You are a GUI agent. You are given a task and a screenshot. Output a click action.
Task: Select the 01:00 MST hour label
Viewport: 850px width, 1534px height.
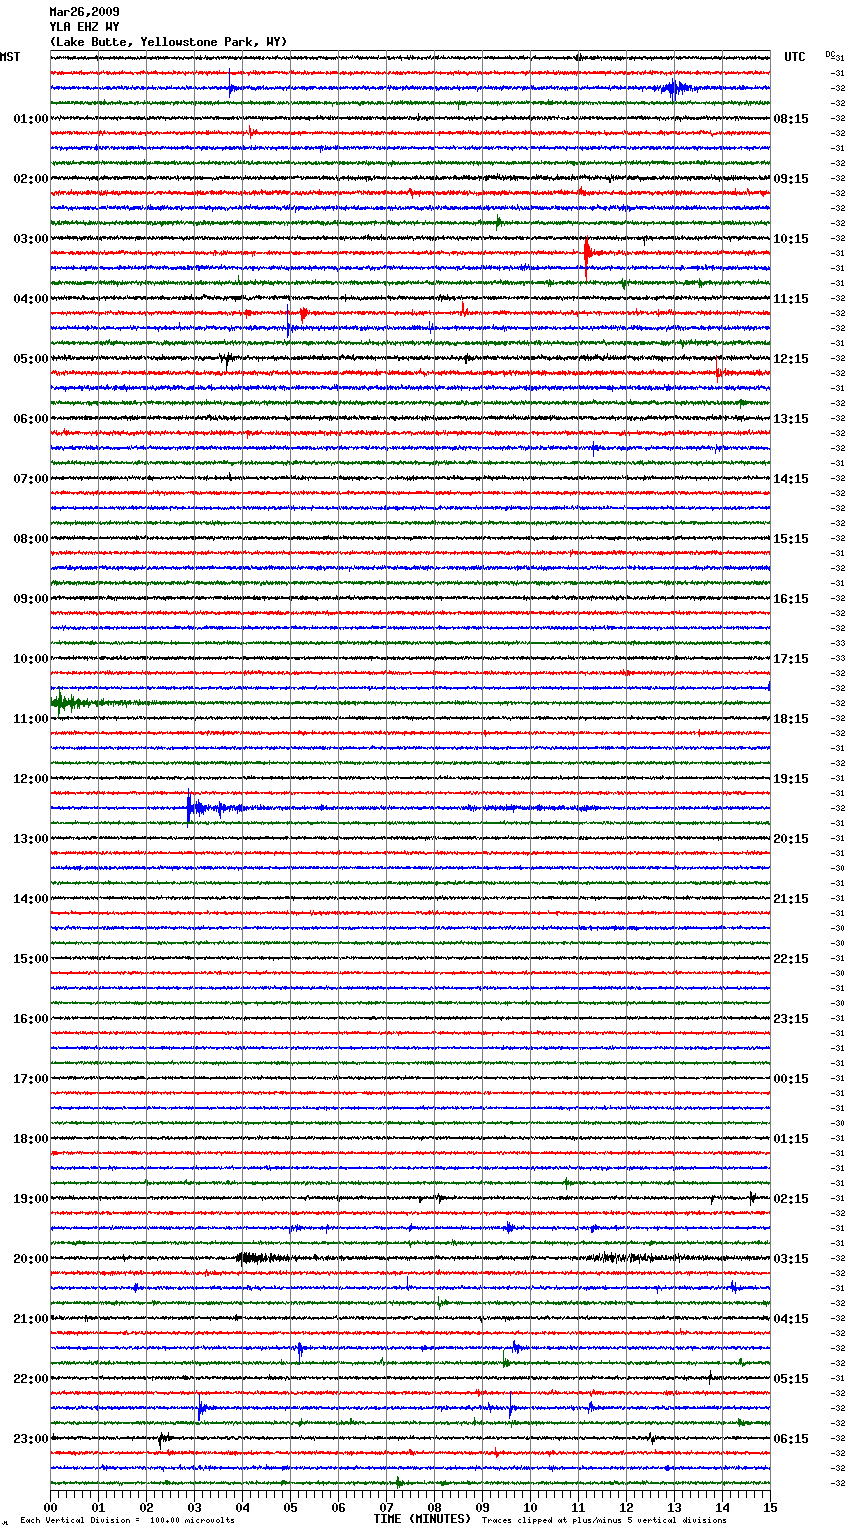coord(31,119)
